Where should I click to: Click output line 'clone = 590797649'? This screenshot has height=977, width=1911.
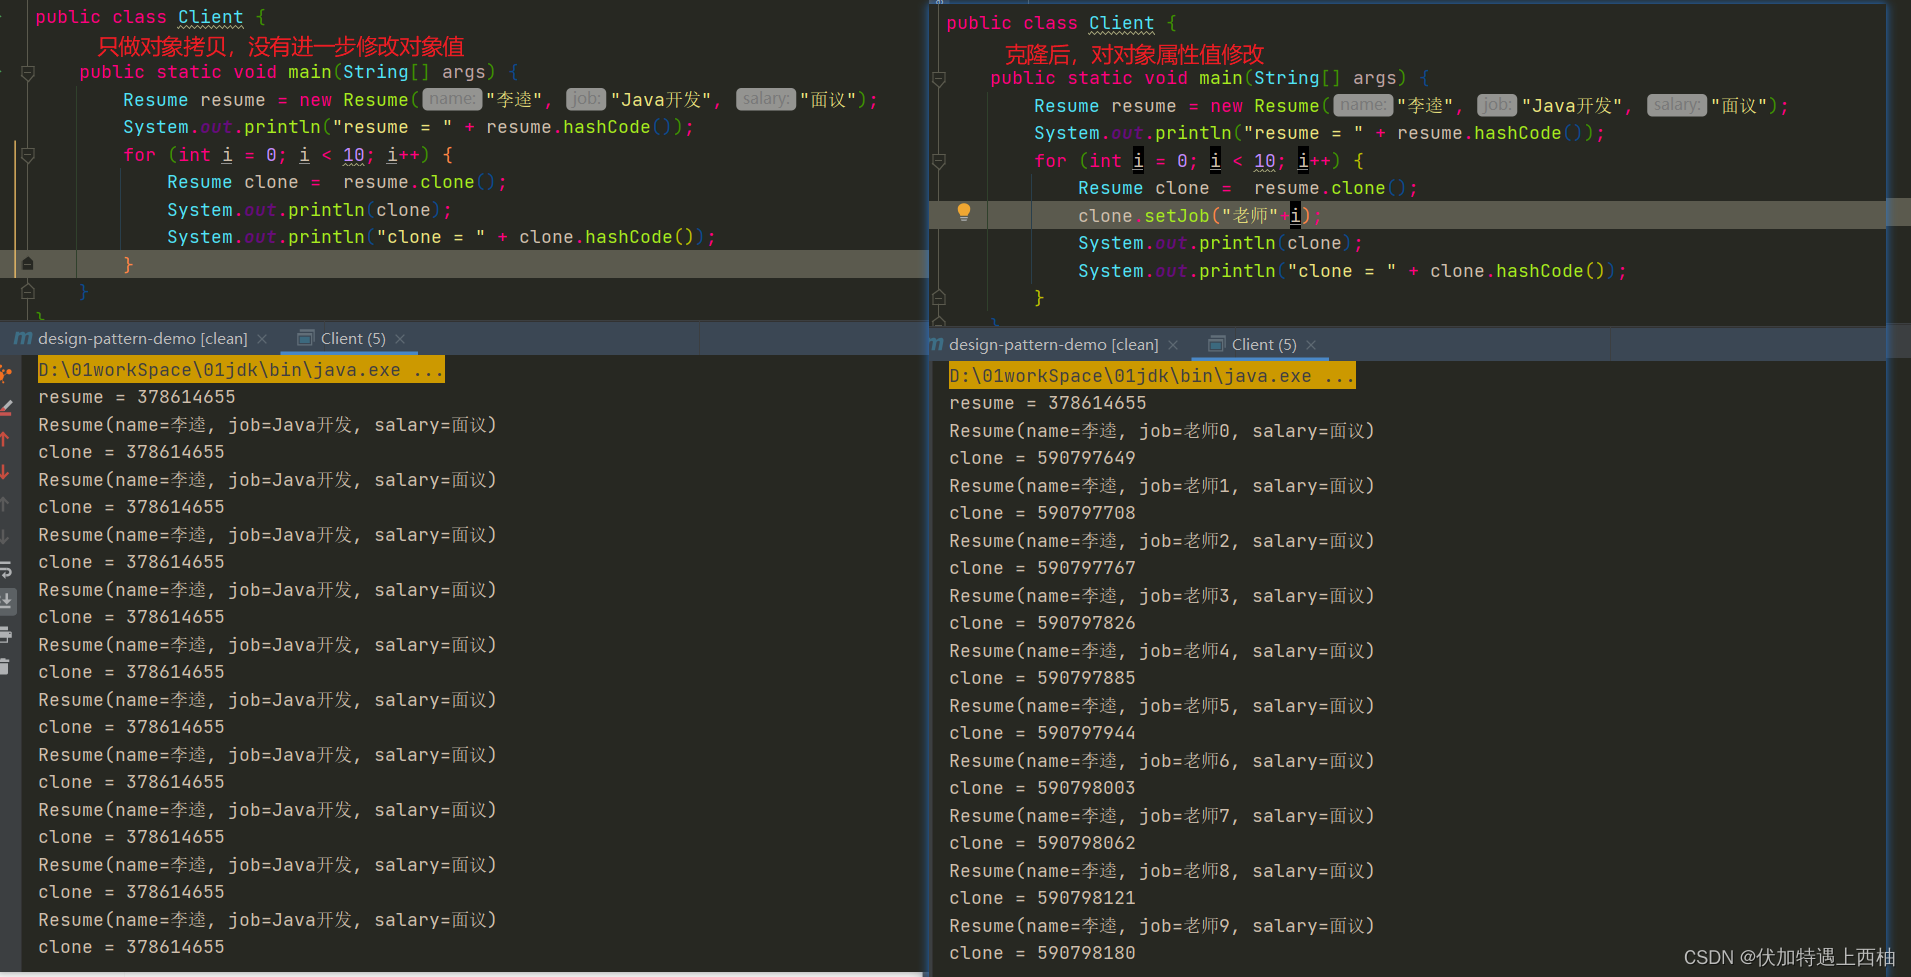coord(1042,458)
